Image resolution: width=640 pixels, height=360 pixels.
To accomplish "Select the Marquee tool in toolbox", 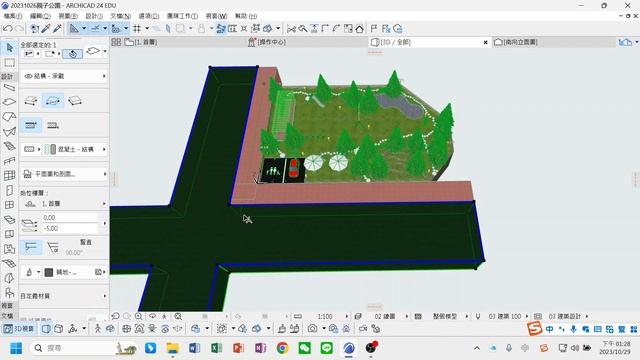I will click(9, 62).
